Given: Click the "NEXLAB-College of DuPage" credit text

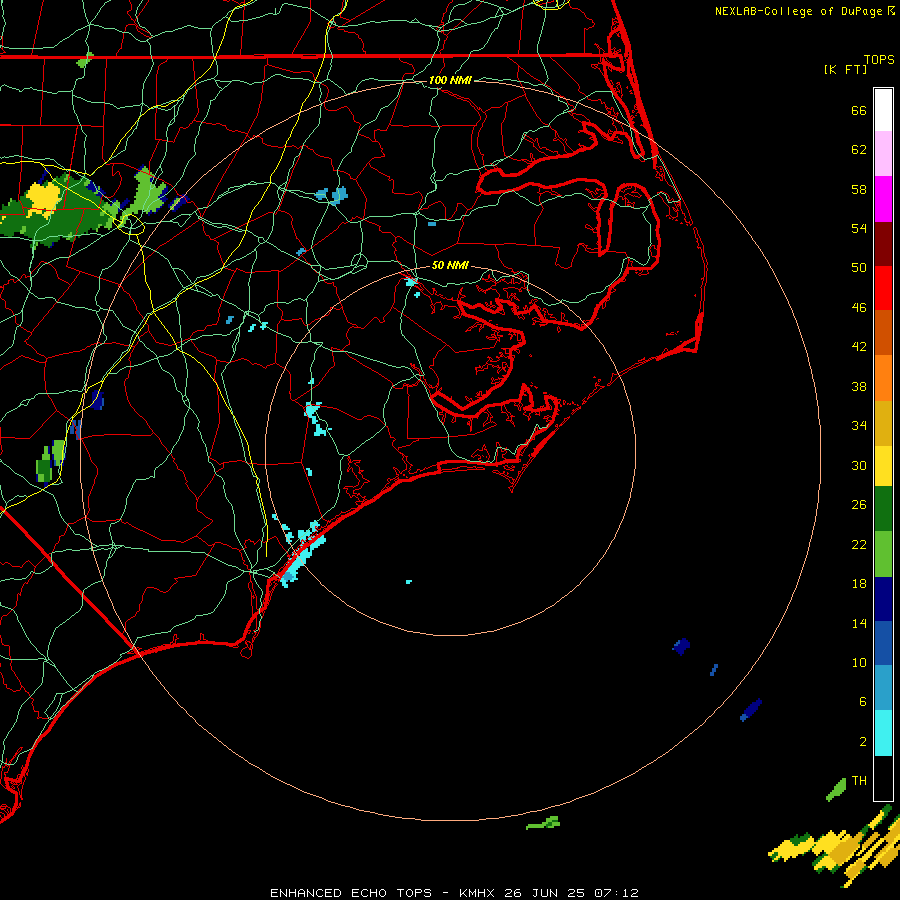Looking at the screenshot, I should [800, 11].
